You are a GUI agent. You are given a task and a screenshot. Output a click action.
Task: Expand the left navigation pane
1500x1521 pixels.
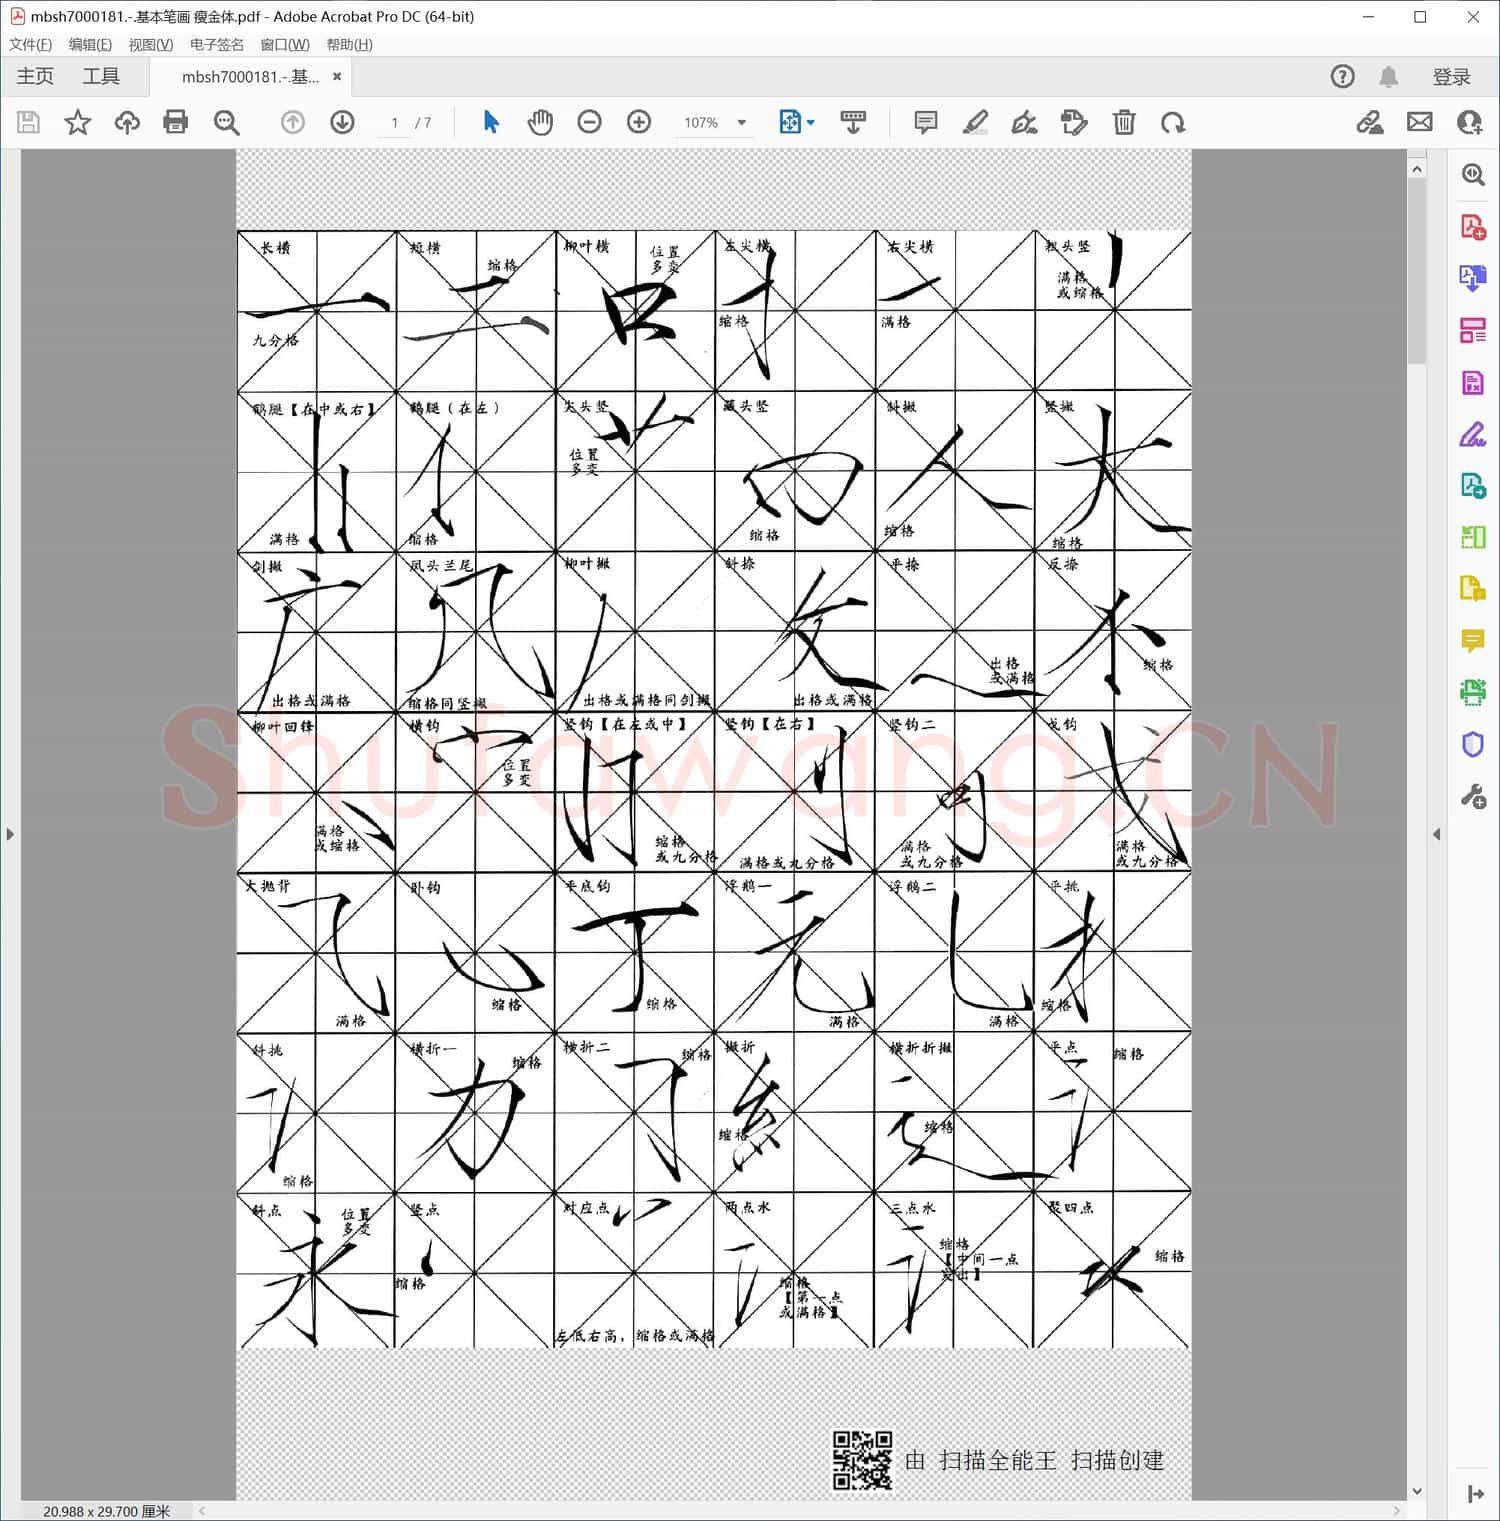(x=10, y=834)
